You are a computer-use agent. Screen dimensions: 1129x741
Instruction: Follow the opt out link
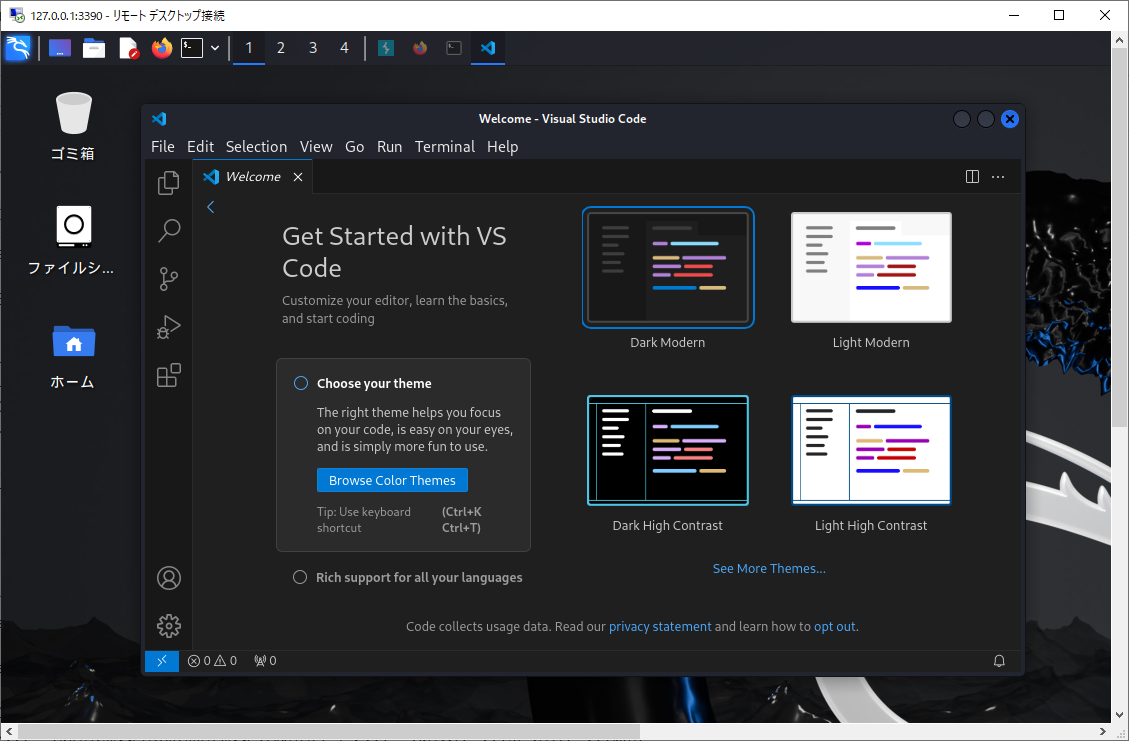point(835,627)
